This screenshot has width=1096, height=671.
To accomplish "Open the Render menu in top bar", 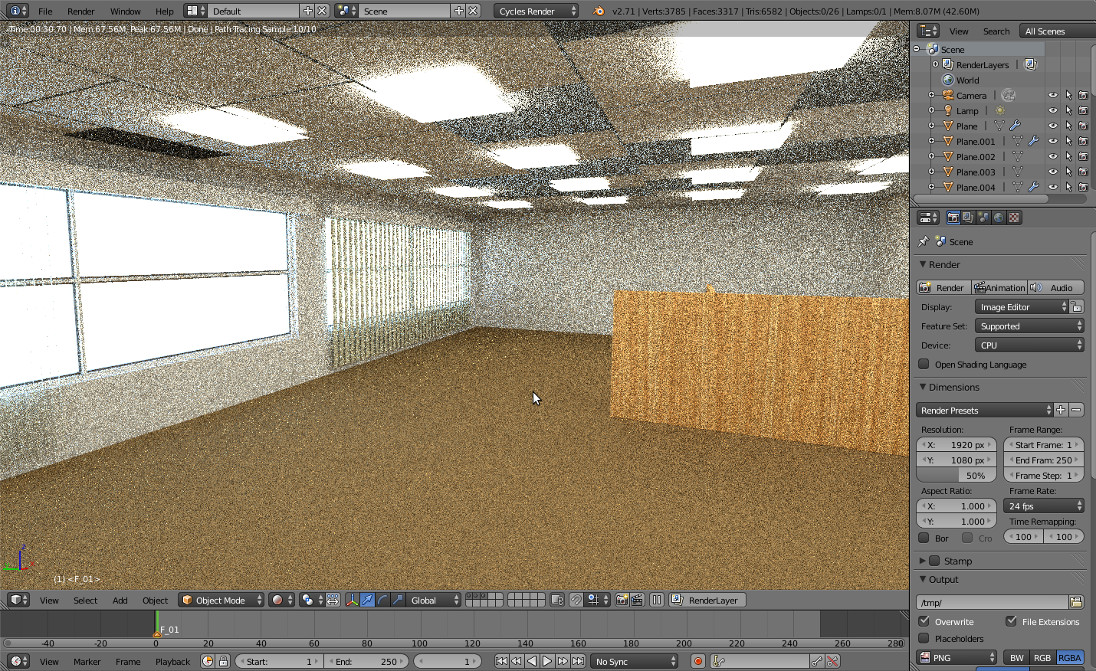I will pyautogui.click(x=81, y=11).
